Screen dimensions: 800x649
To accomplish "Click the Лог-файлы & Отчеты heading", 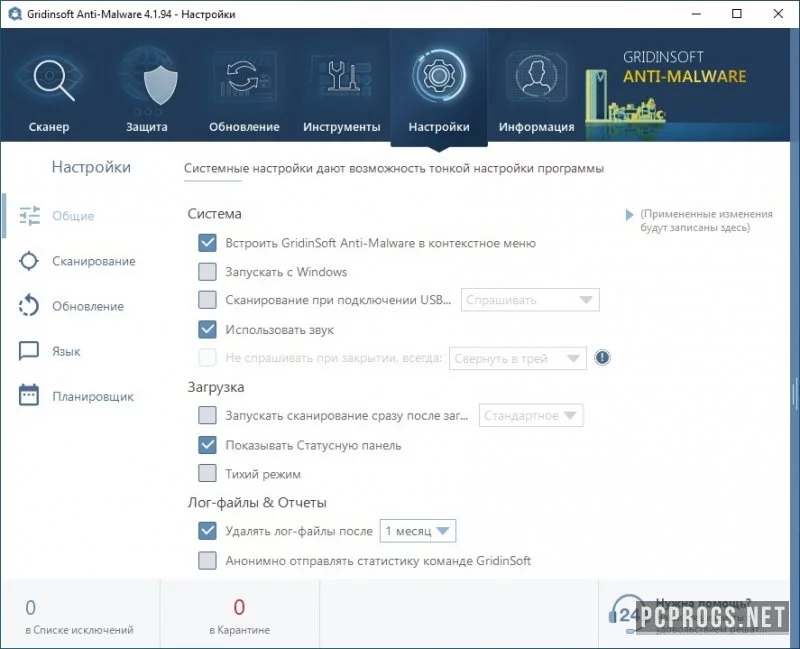I will click(x=257, y=503).
